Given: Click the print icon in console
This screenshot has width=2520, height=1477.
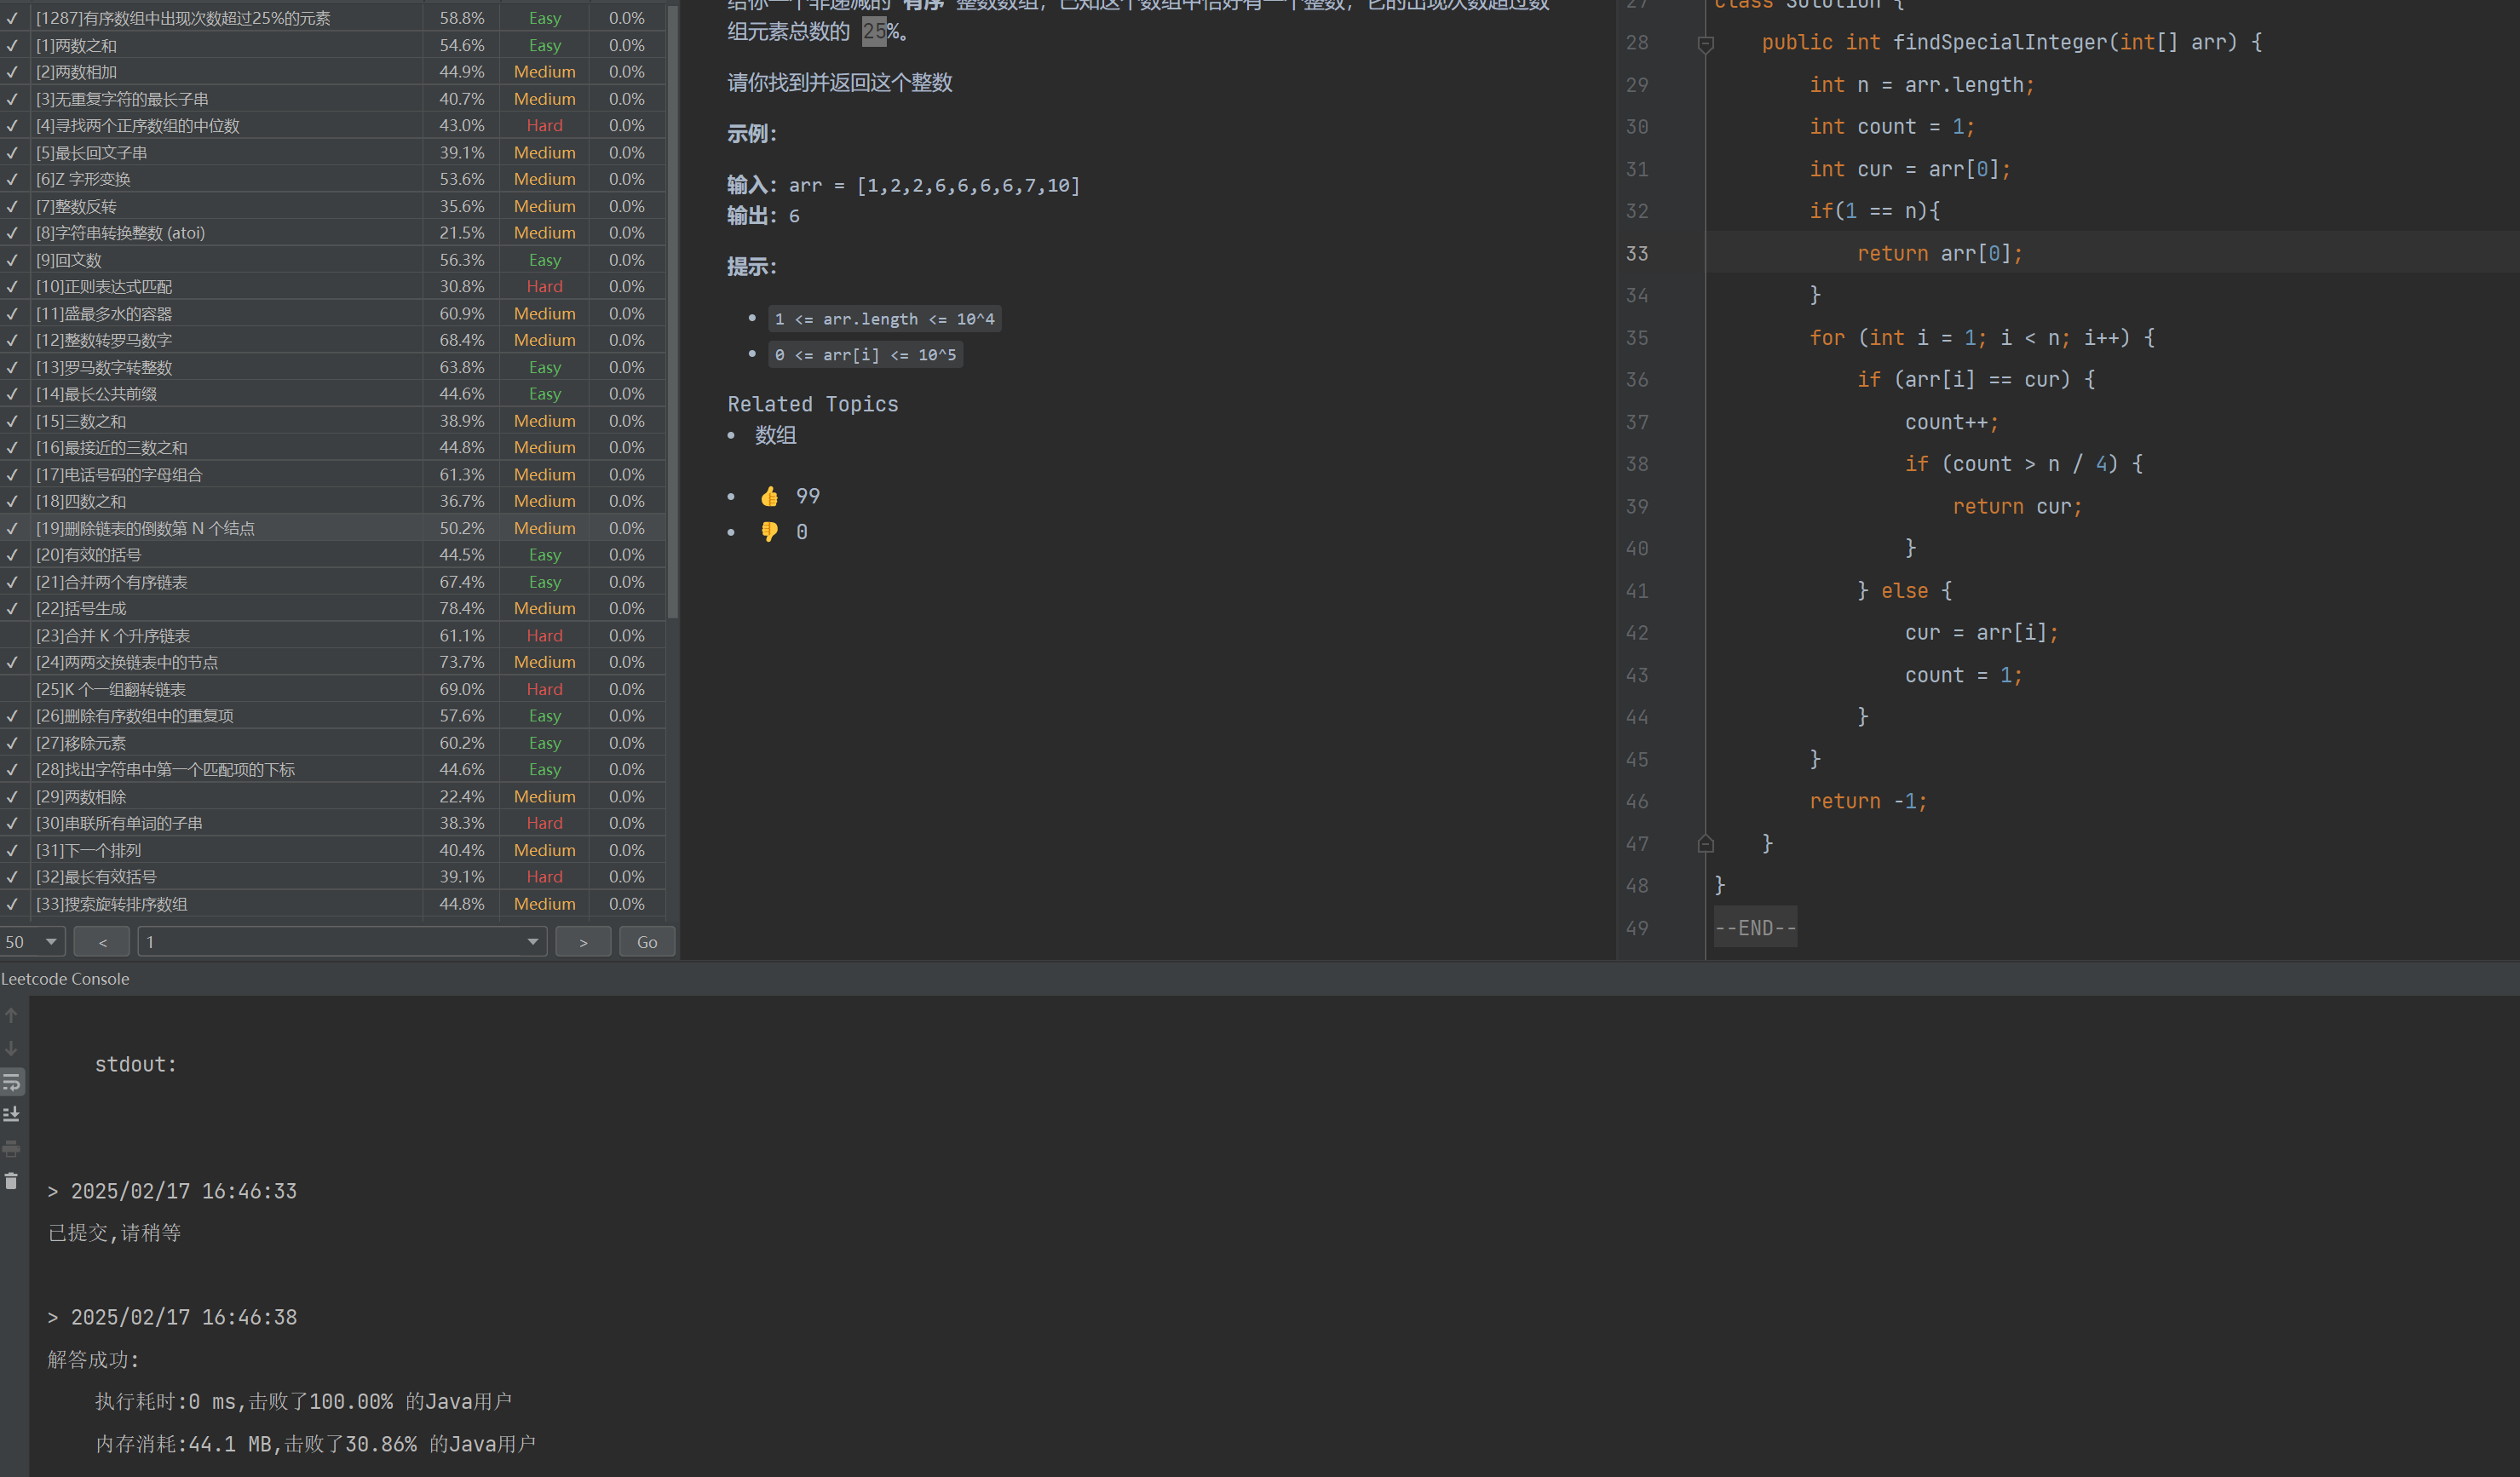Looking at the screenshot, I should [x=12, y=1148].
